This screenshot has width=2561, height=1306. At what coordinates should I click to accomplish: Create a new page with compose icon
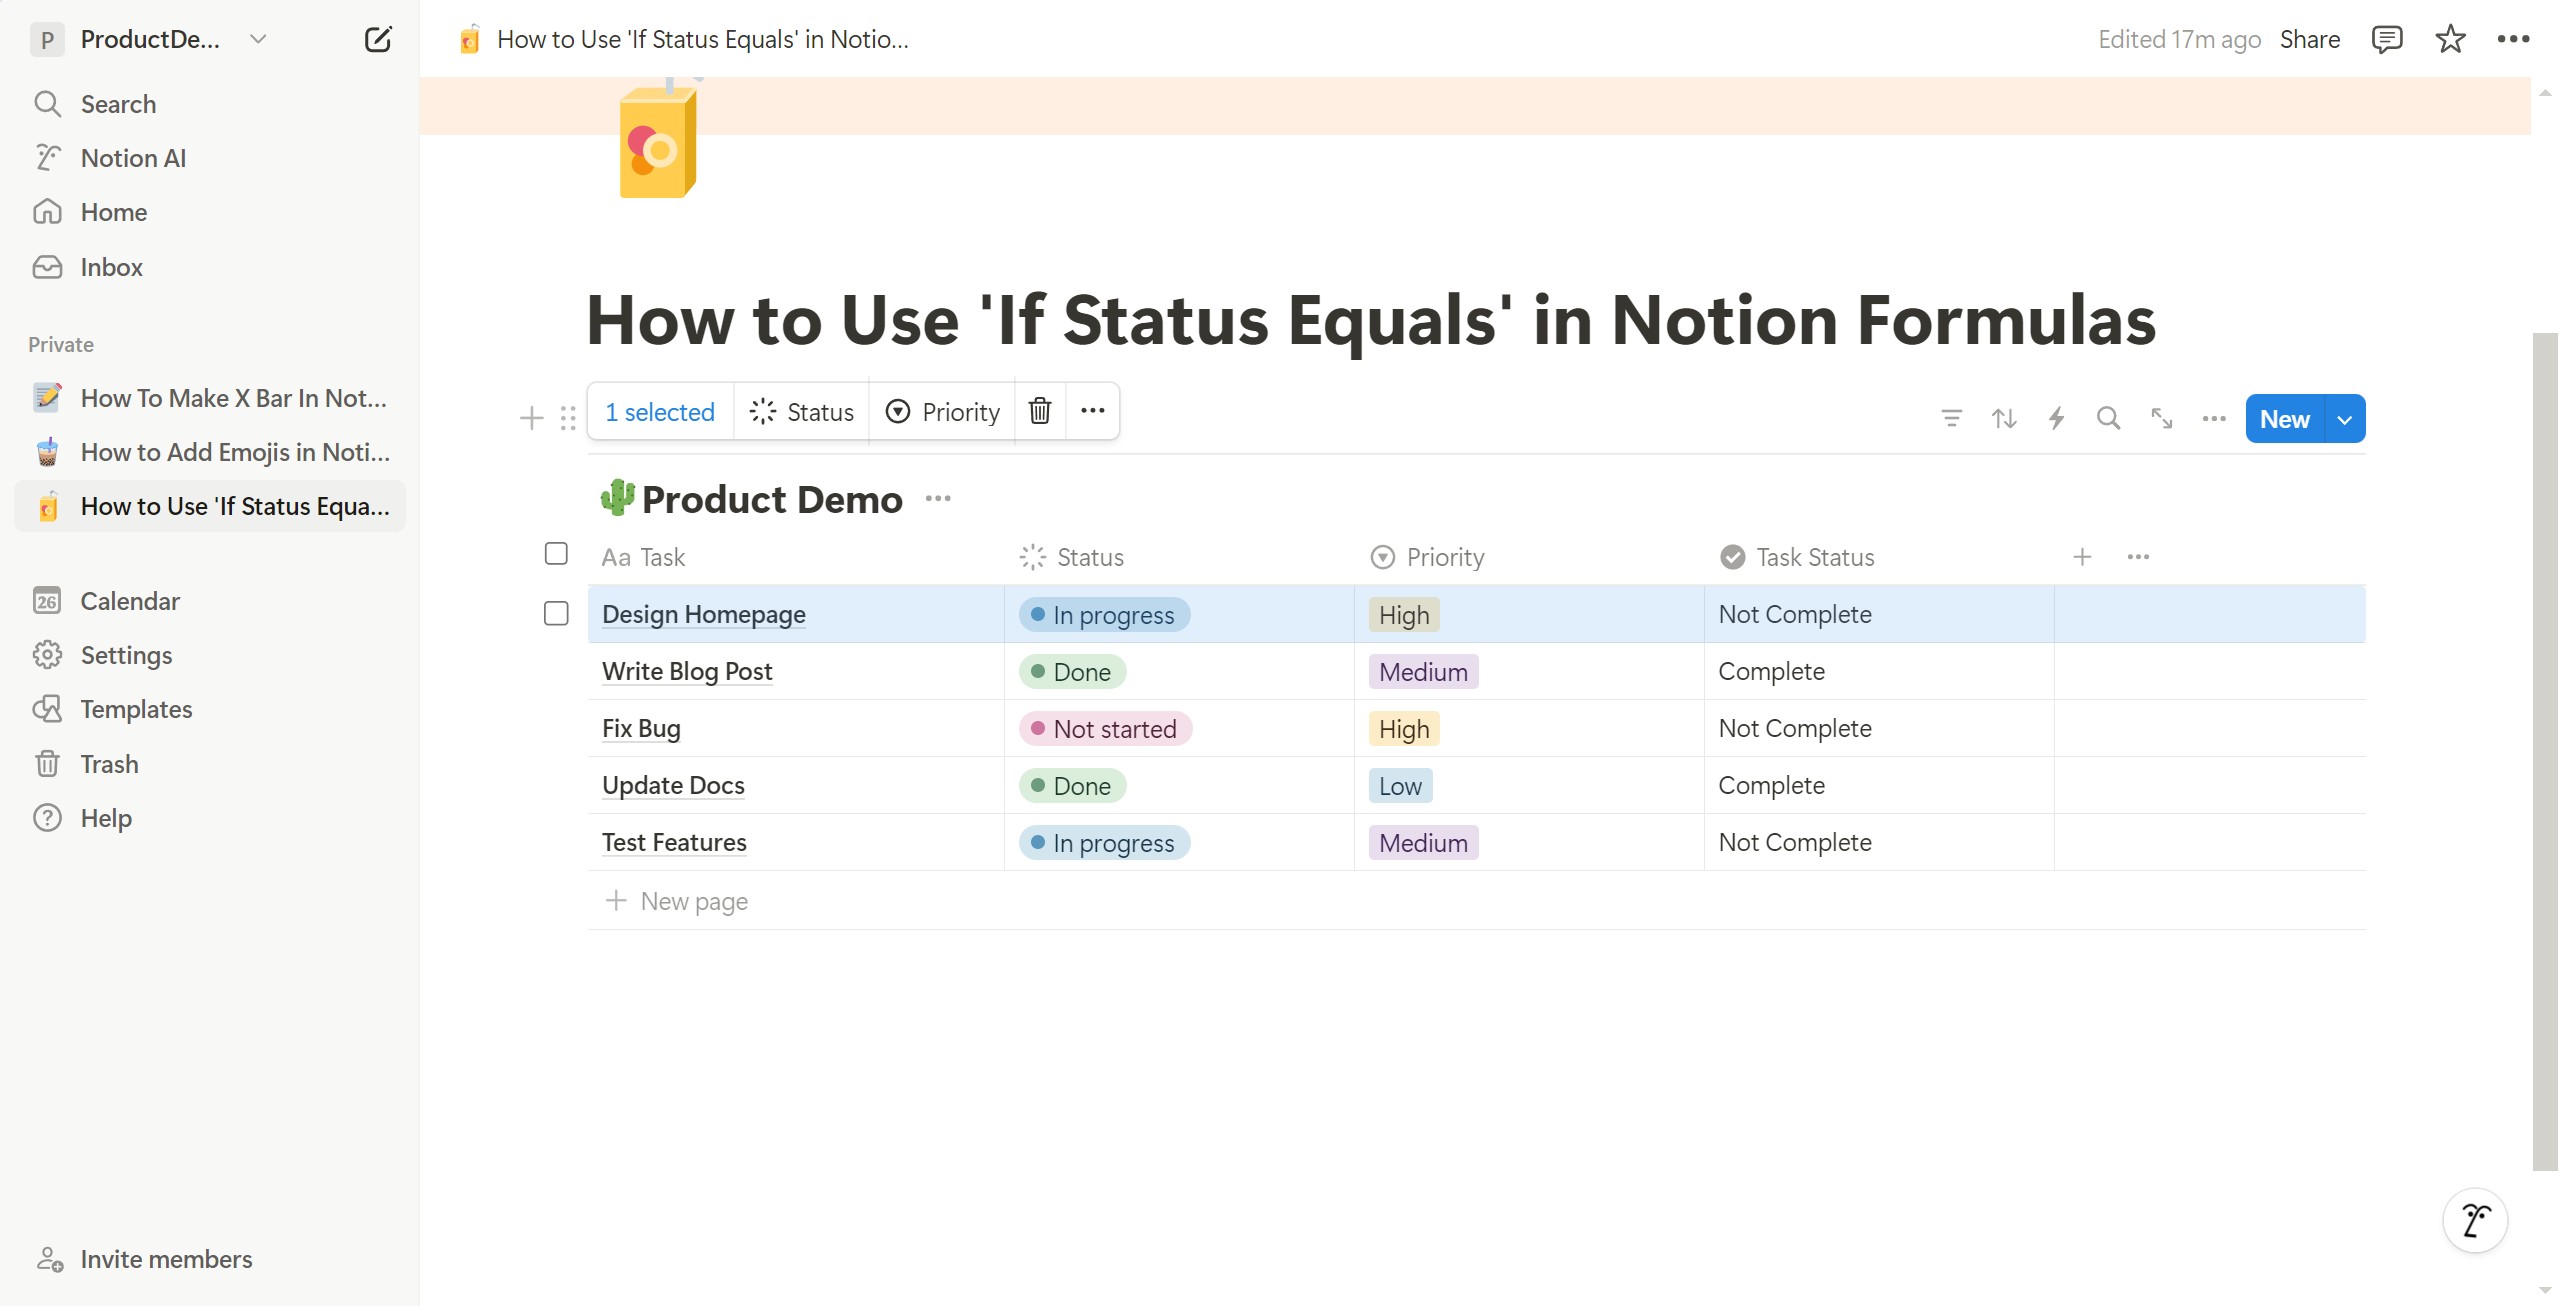(x=377, y=39)
